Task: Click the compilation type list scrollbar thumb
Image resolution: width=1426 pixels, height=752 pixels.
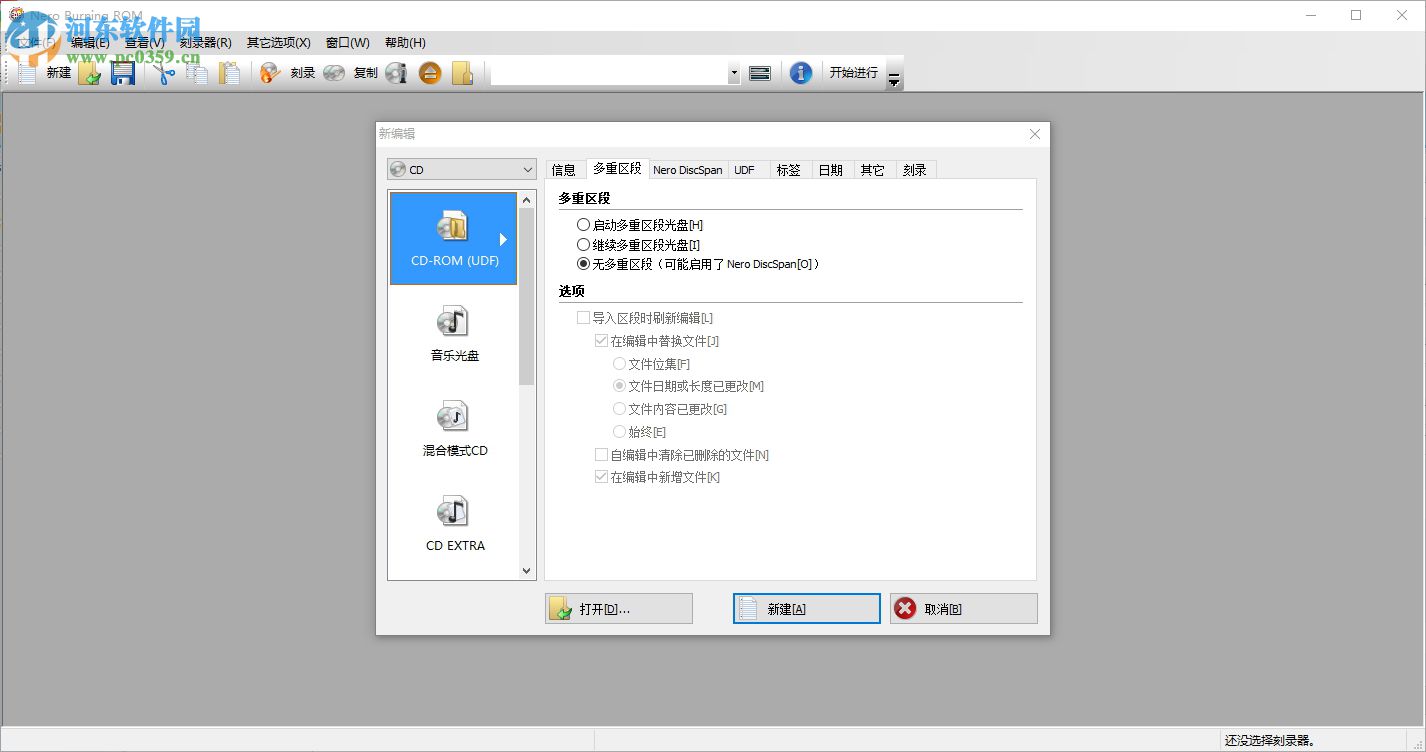Action: pyautogui.click(x=527, y=296)
